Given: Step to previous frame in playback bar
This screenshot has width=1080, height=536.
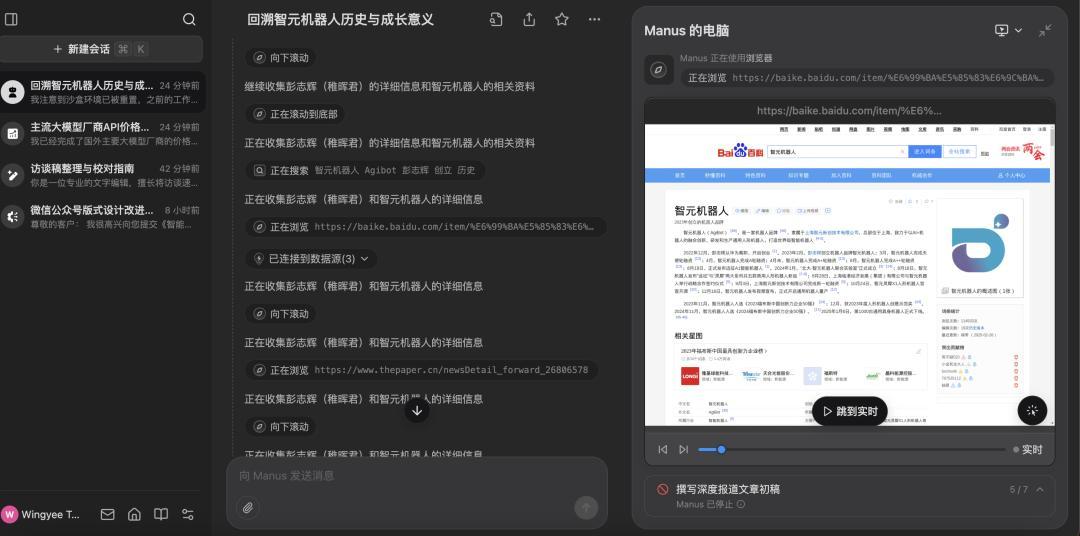Looking at the screenshot, I should tap(663, 450).
